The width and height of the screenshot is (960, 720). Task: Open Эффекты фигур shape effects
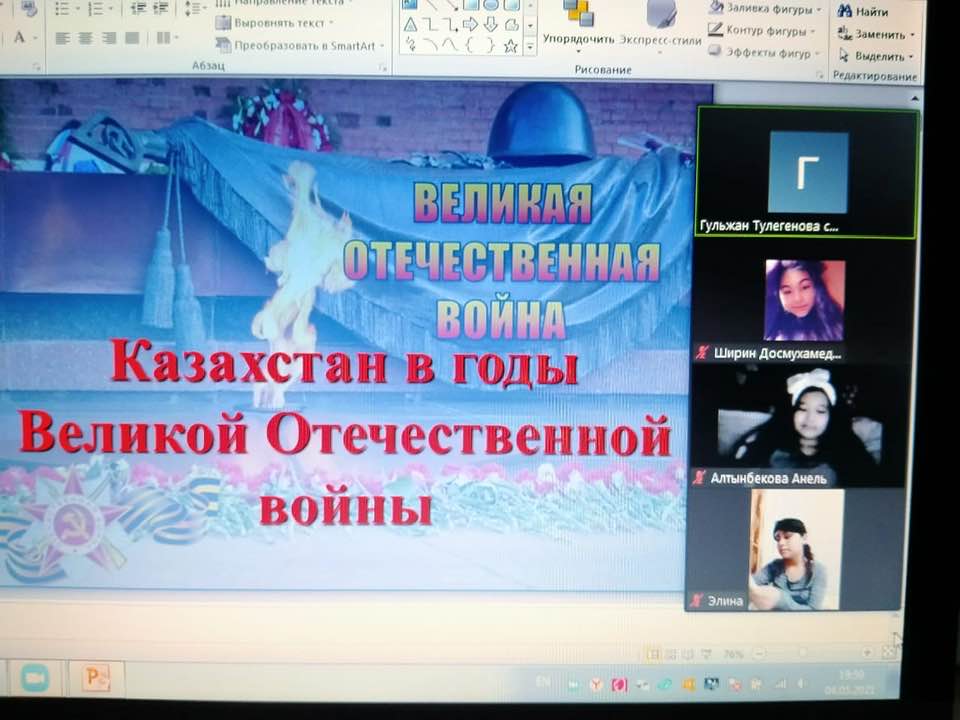pos(765,53)
